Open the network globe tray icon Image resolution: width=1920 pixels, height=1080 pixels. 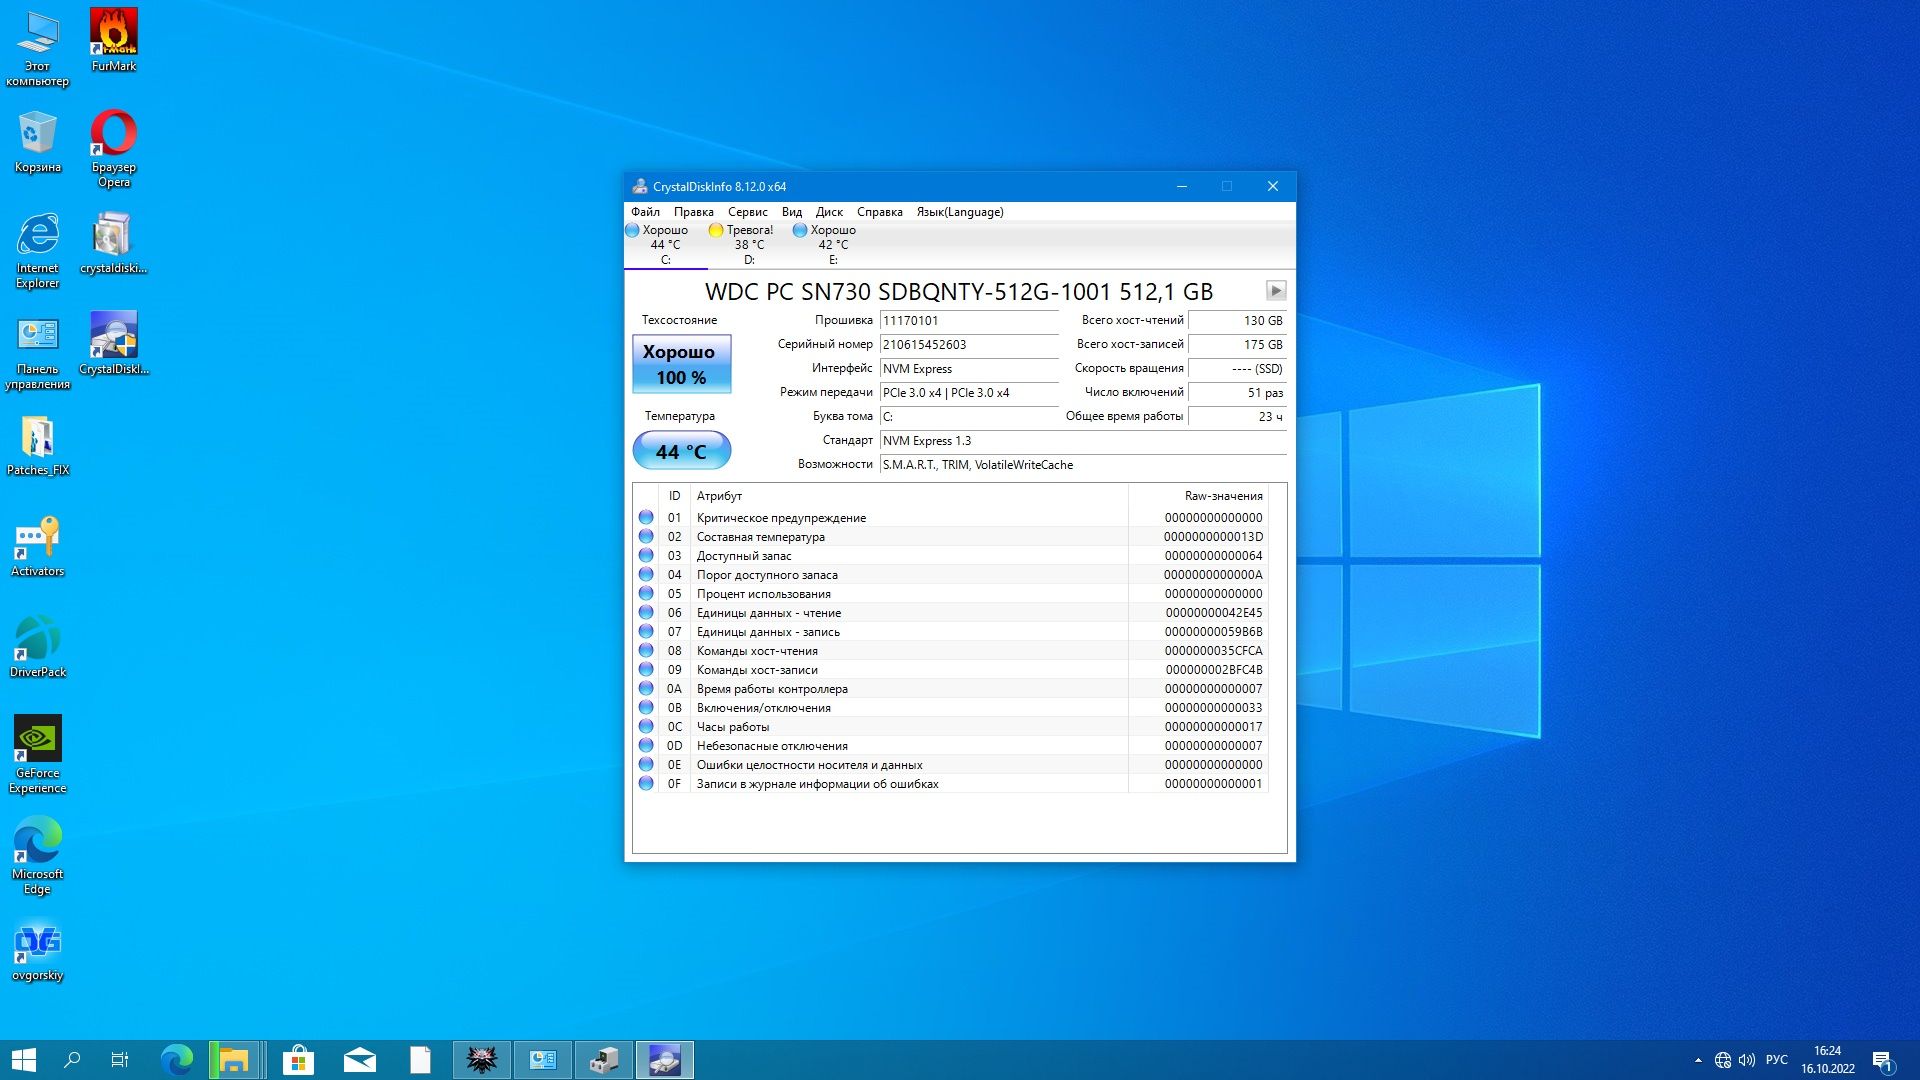tap(1722, 1060)
